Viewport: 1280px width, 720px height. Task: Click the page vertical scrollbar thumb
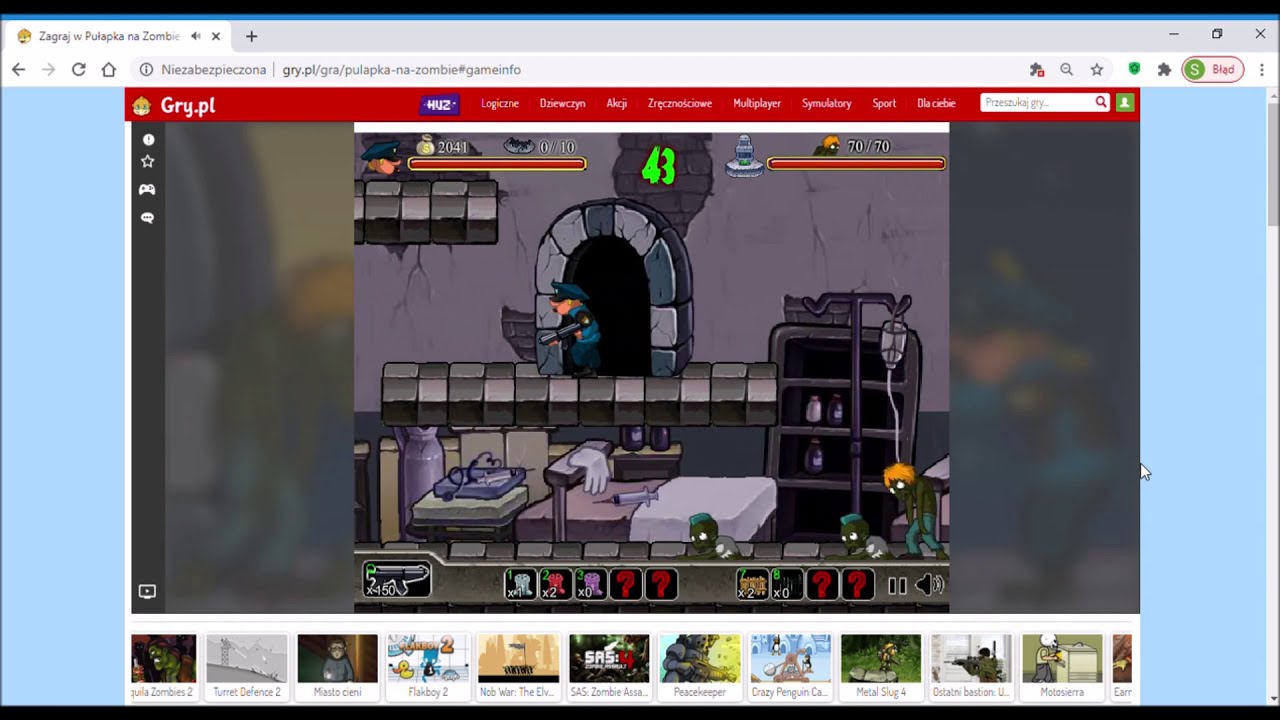pos(1273,163)
